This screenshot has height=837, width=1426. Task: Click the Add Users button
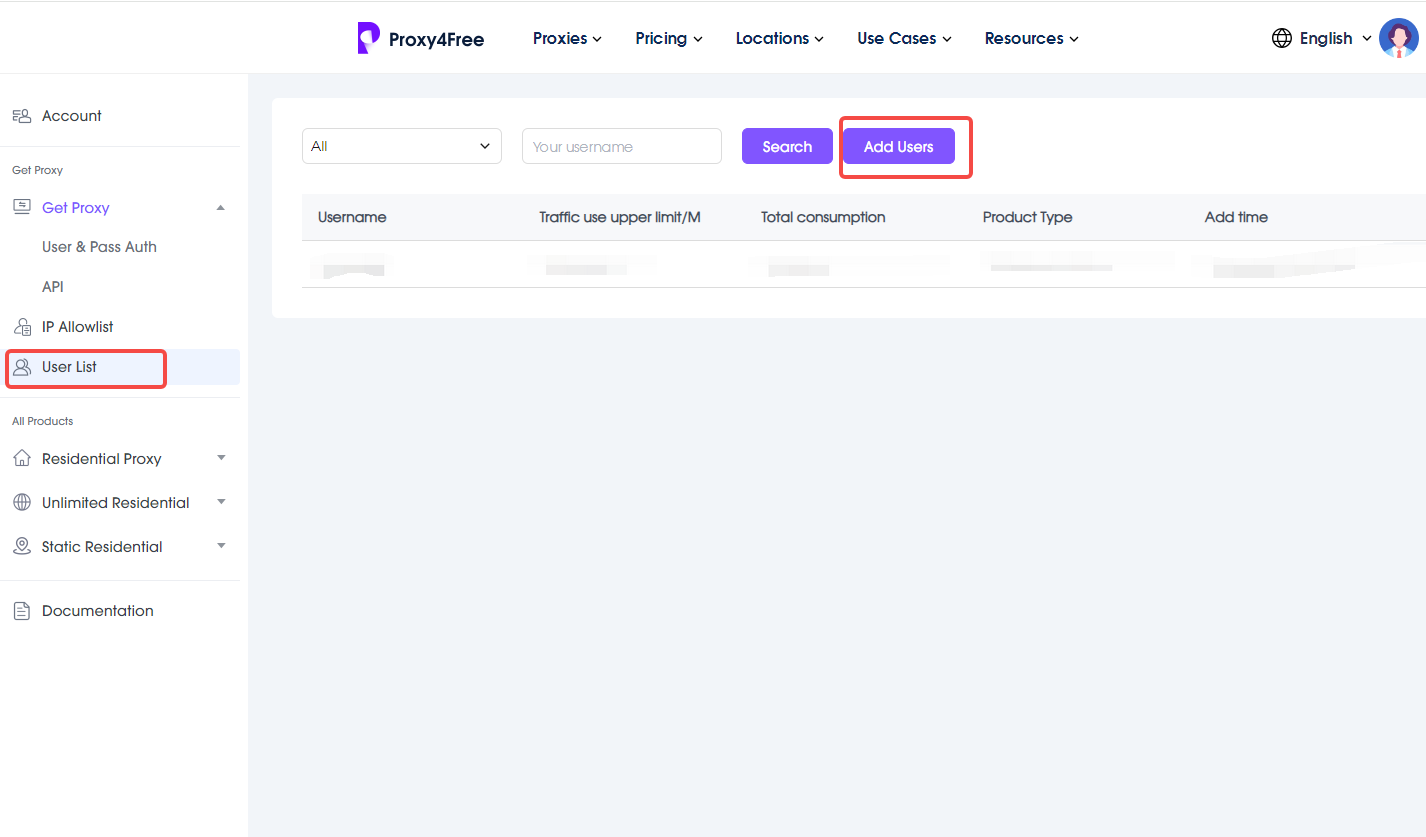pos(899,146)
